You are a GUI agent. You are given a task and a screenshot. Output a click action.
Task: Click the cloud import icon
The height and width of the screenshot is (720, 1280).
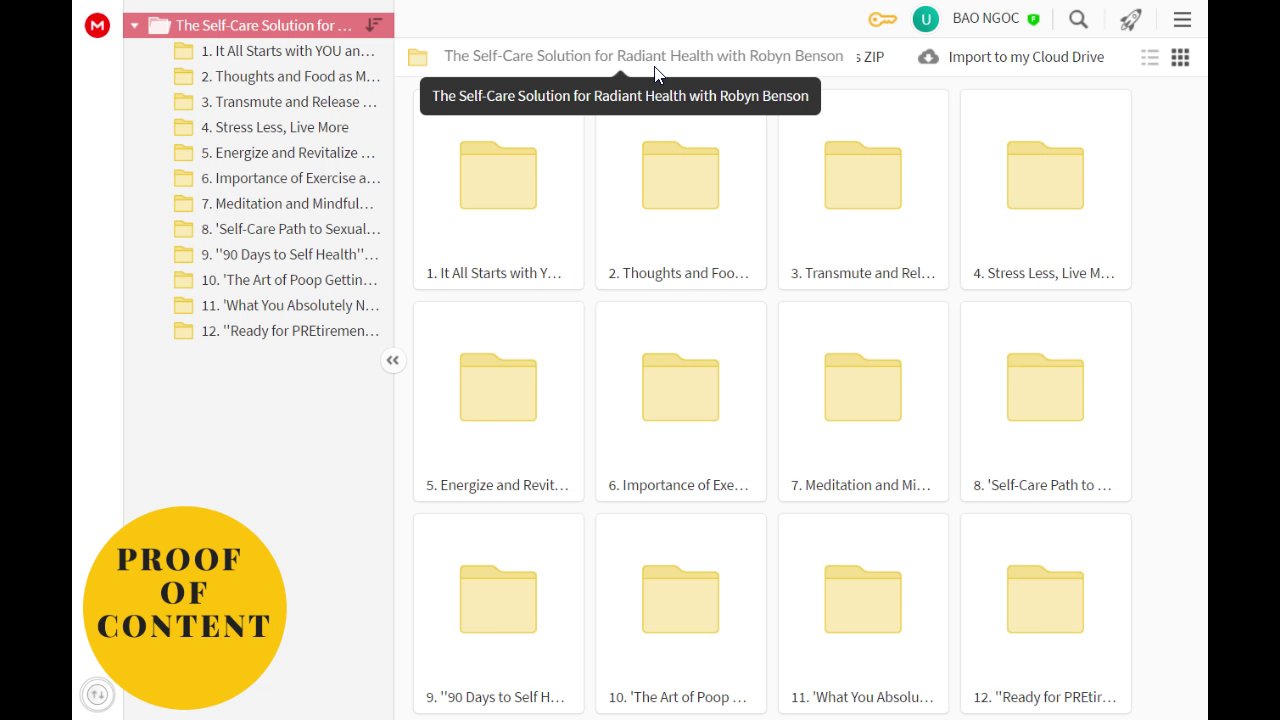click(928, 57)
